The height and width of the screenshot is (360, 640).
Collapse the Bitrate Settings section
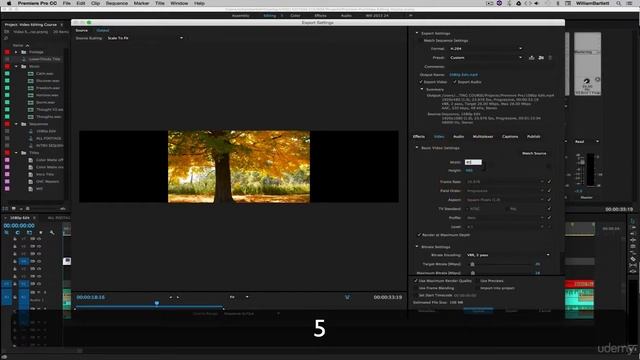417,247
